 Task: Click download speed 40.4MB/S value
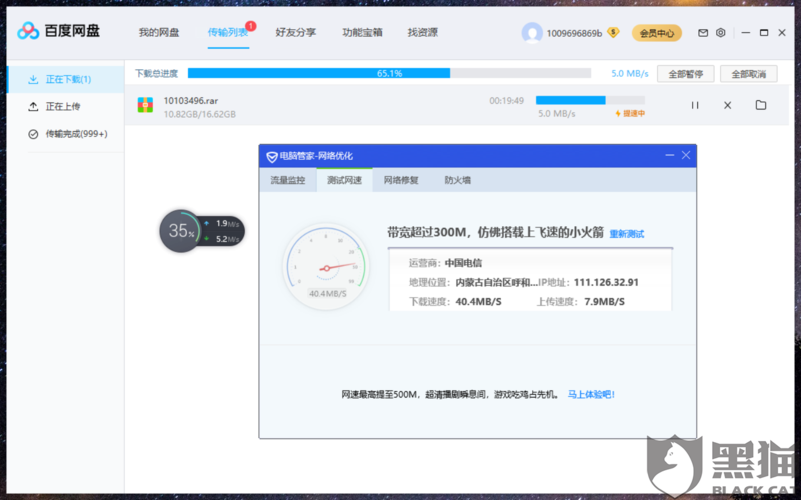click(478, 302)
